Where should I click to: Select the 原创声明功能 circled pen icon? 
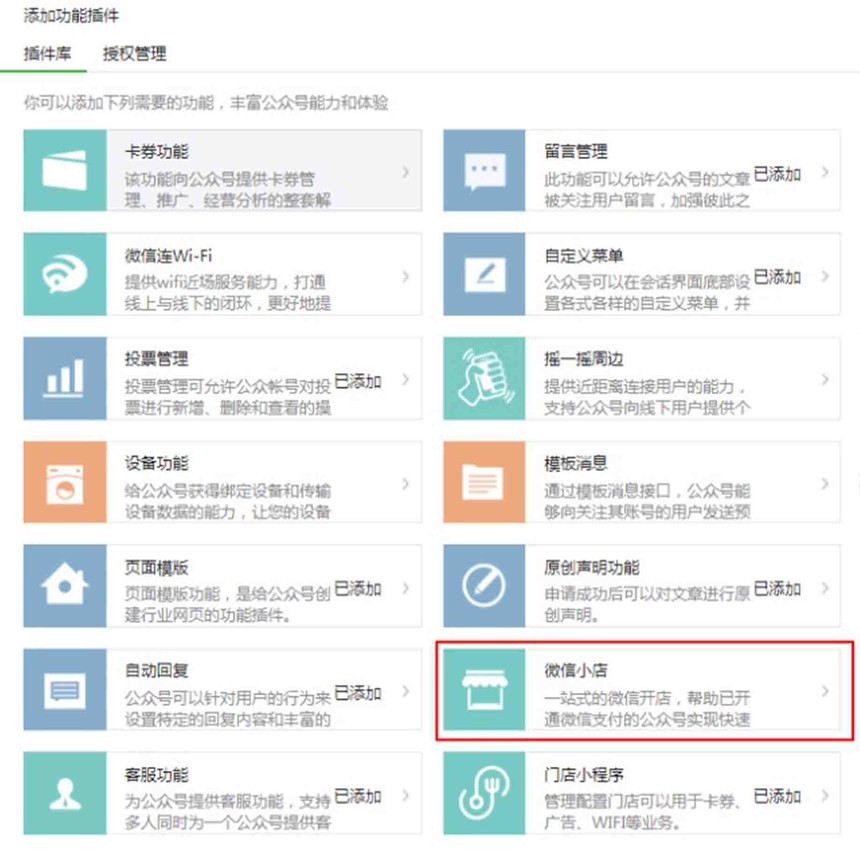coord(484,585)
